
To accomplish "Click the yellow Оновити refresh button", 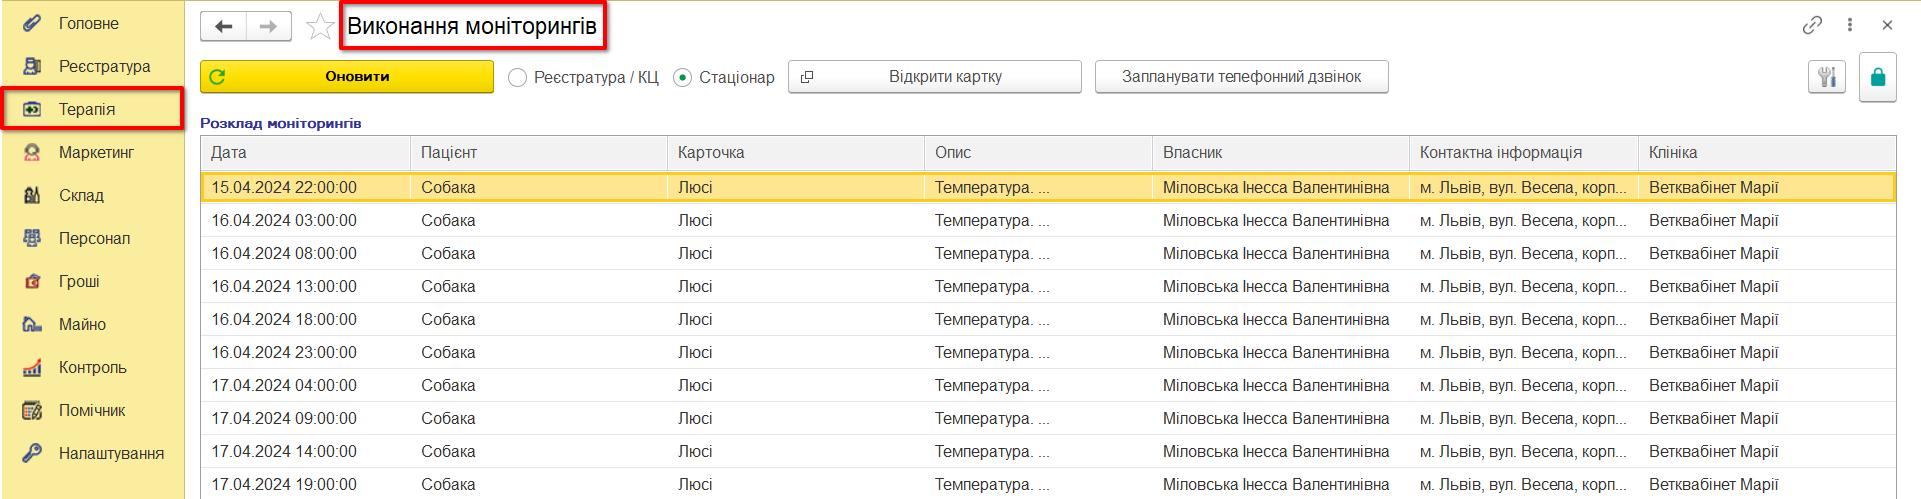I will (347, 77).
